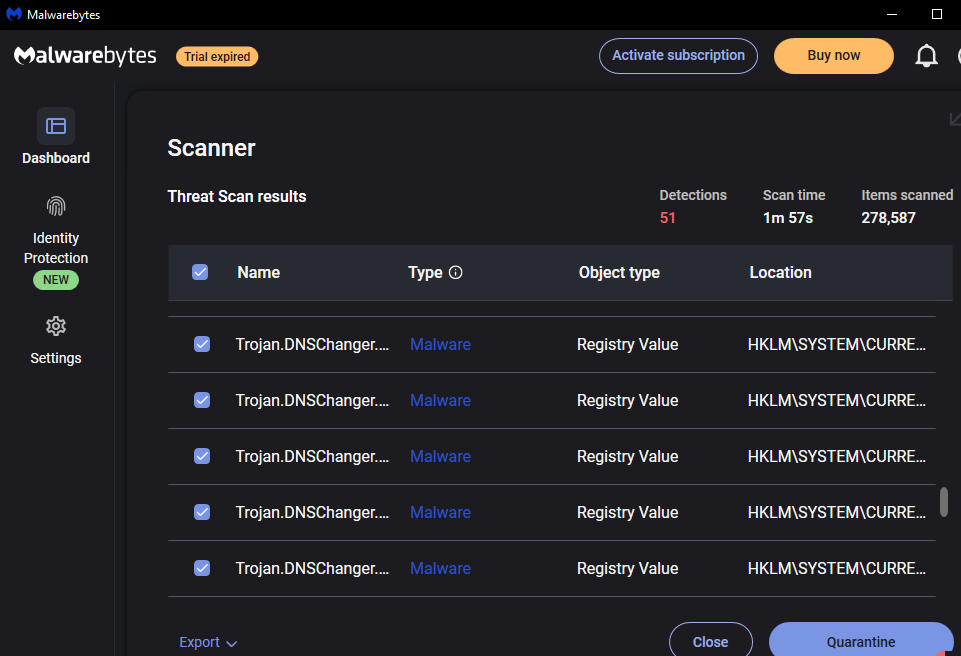The width and height of the screenshot is (961, 656).
Task: Click the green NEW badge
Action: [x=56, y=280]
